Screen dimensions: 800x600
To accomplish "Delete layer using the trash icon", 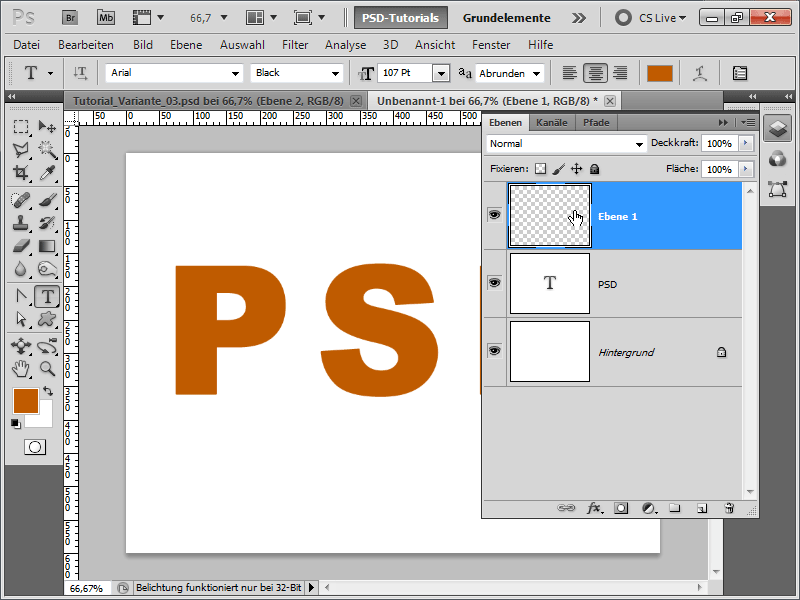I will tap(729, 508).
